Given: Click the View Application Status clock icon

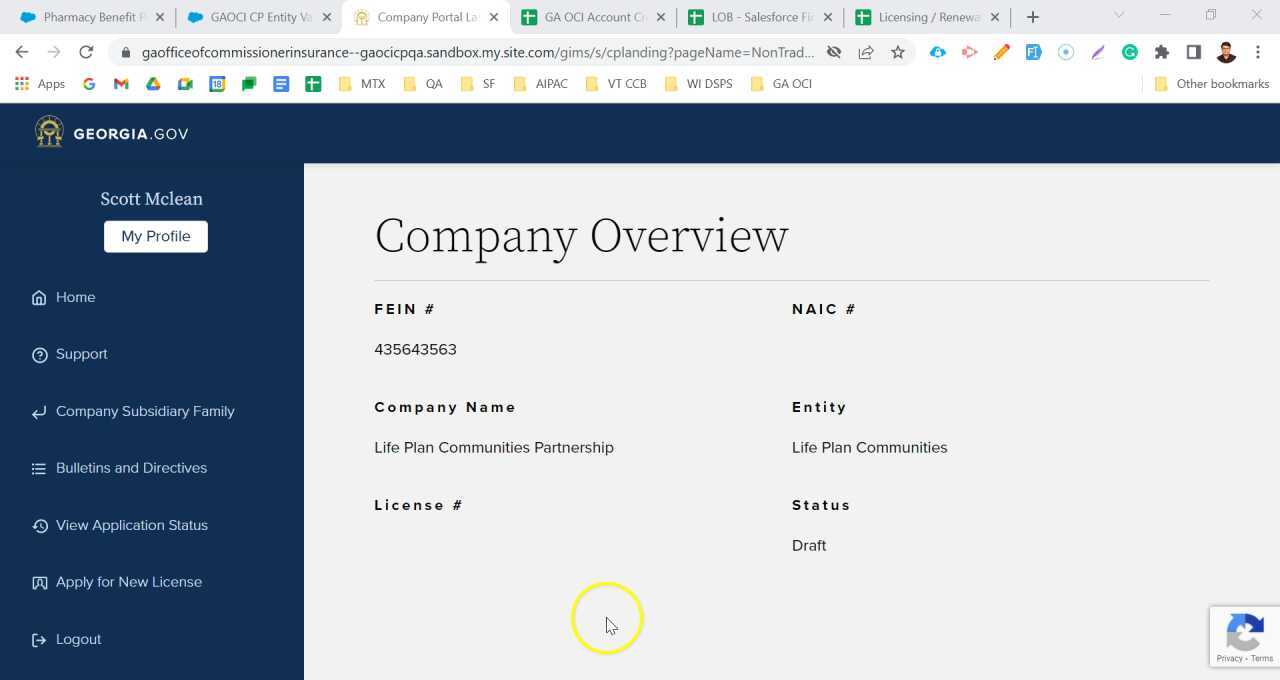Looking at the screenshot, I should pos(38,525).
